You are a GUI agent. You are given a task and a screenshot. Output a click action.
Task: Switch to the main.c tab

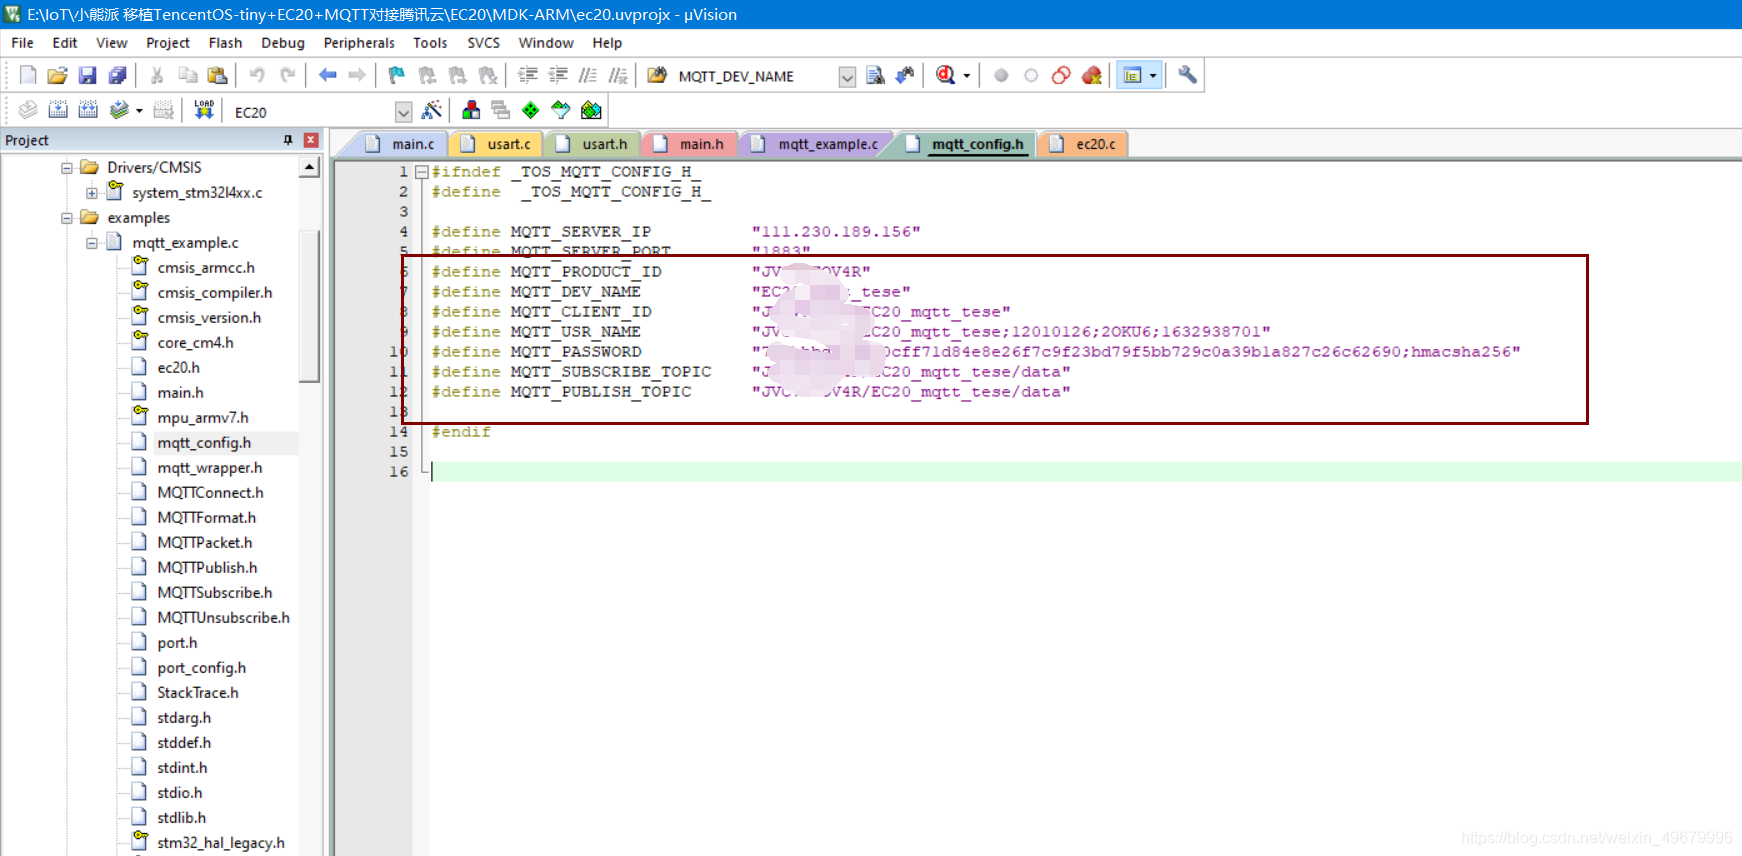401,144
